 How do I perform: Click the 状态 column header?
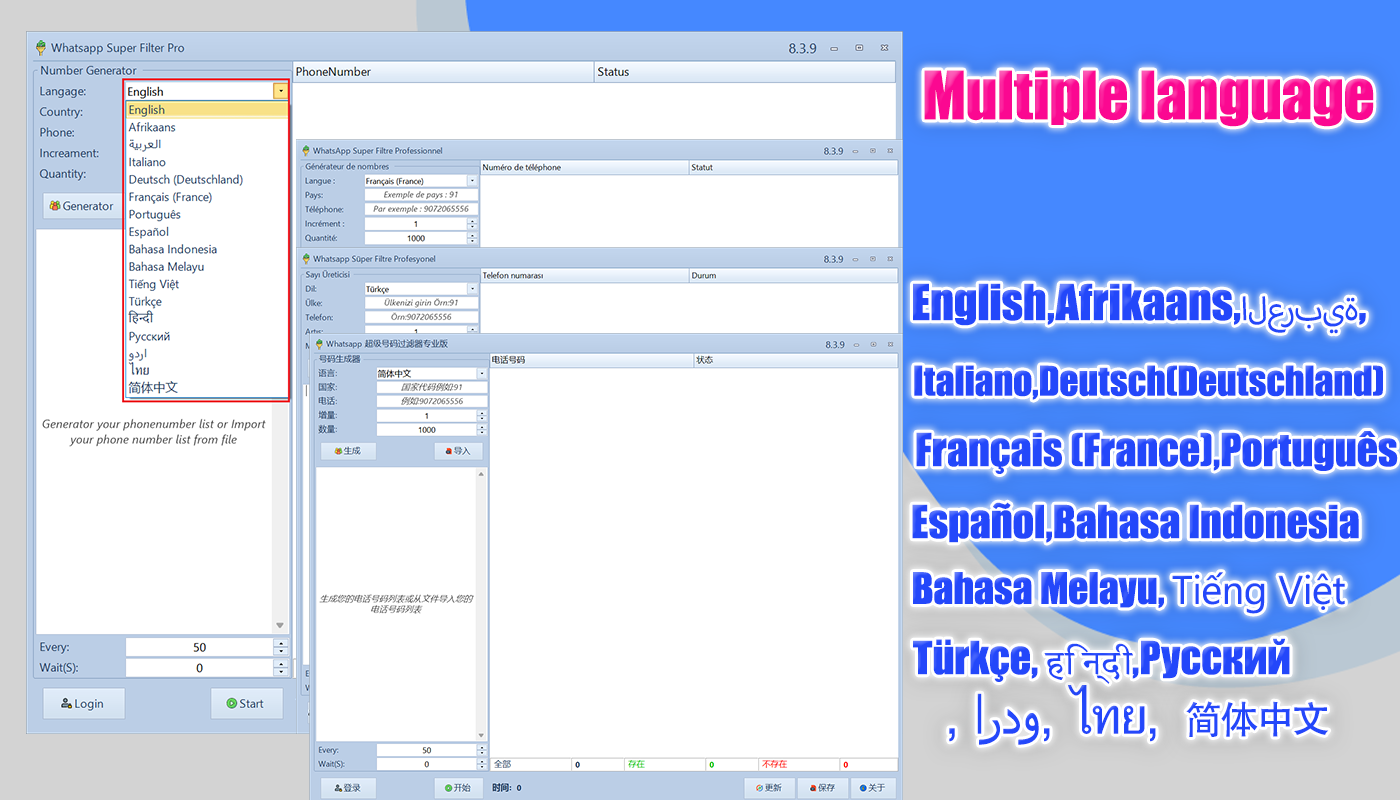[795, 360]
